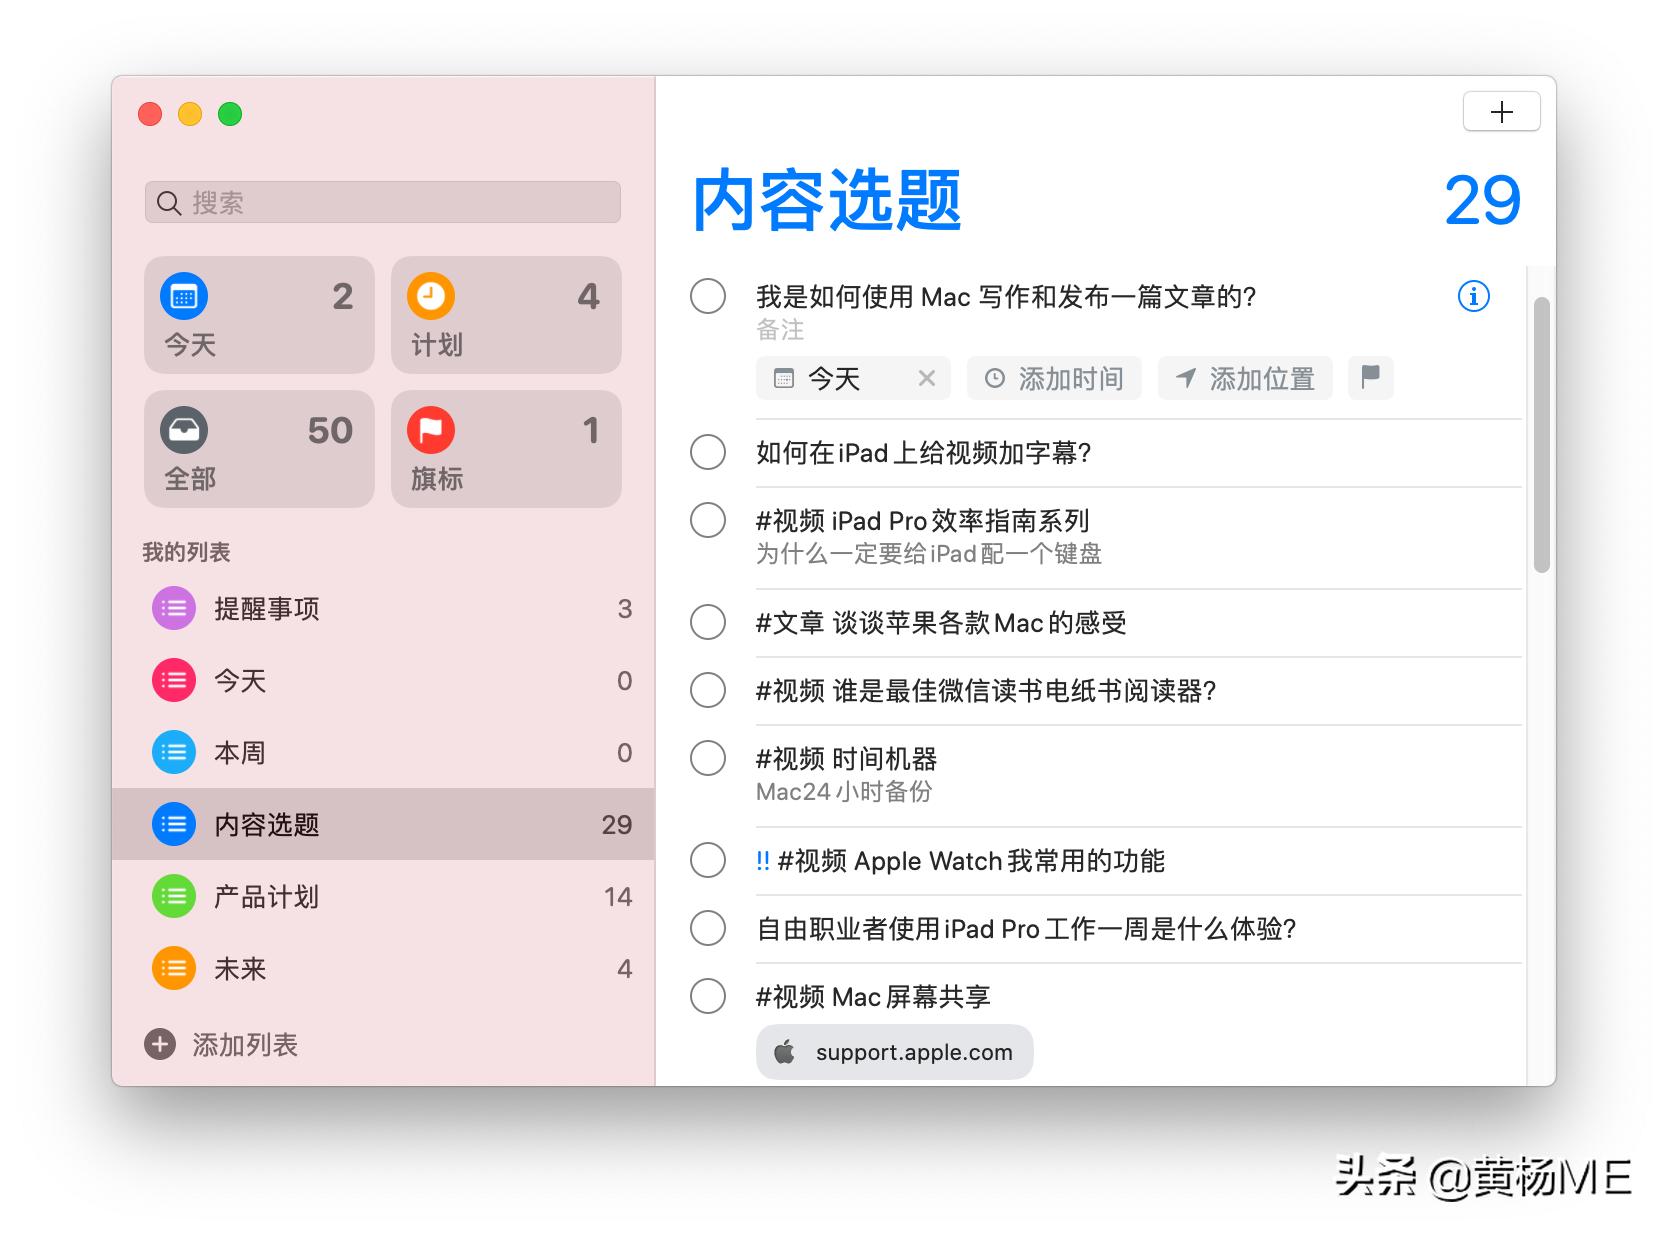
Task: Select the purple 提醒事项 list icon
Action: (173, 608)
